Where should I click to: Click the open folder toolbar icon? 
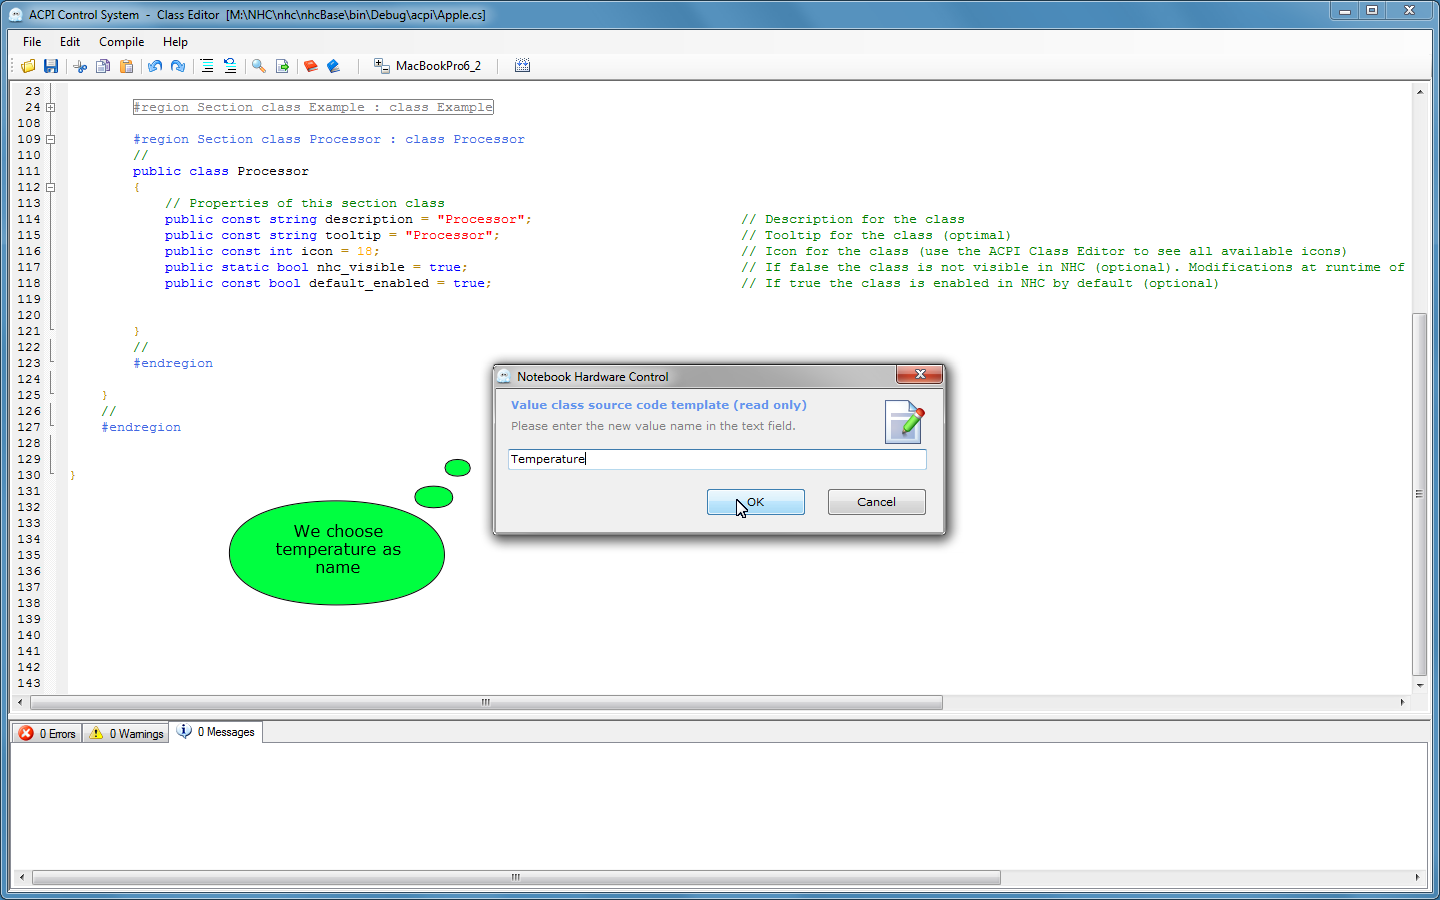(28, 66)
